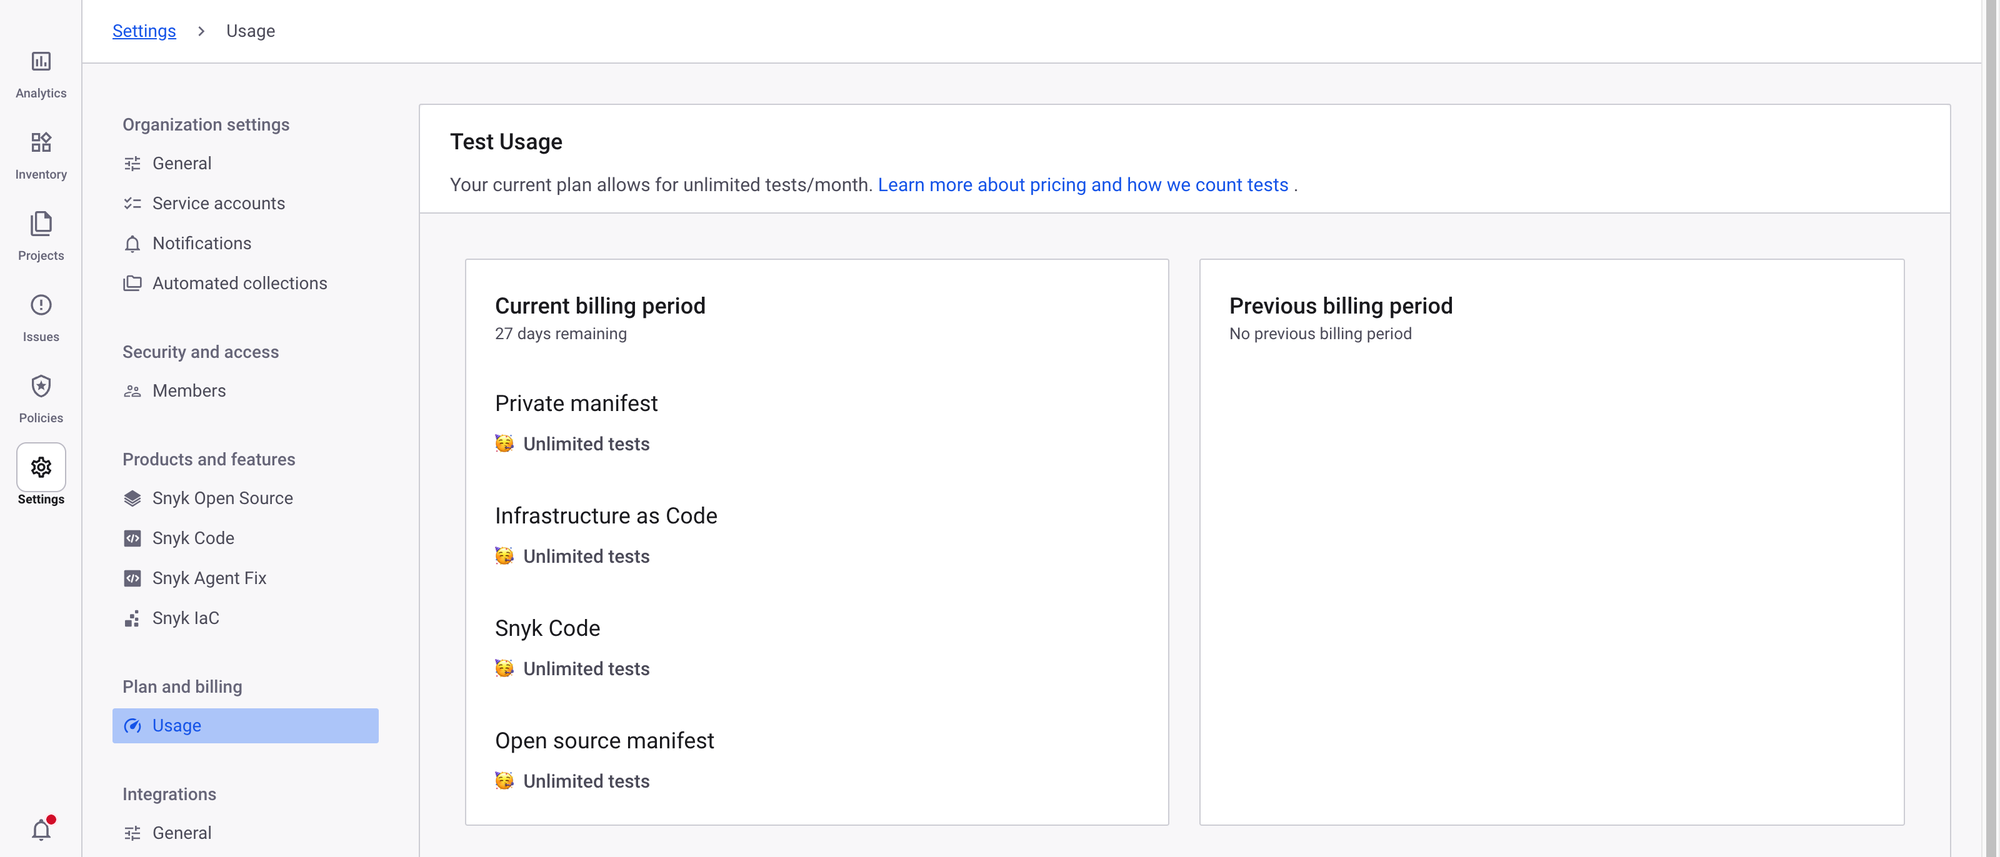Open Snyk Code product settings
Screen dimensions: 2000x857
pyautogui.click(x=193, y=538)
